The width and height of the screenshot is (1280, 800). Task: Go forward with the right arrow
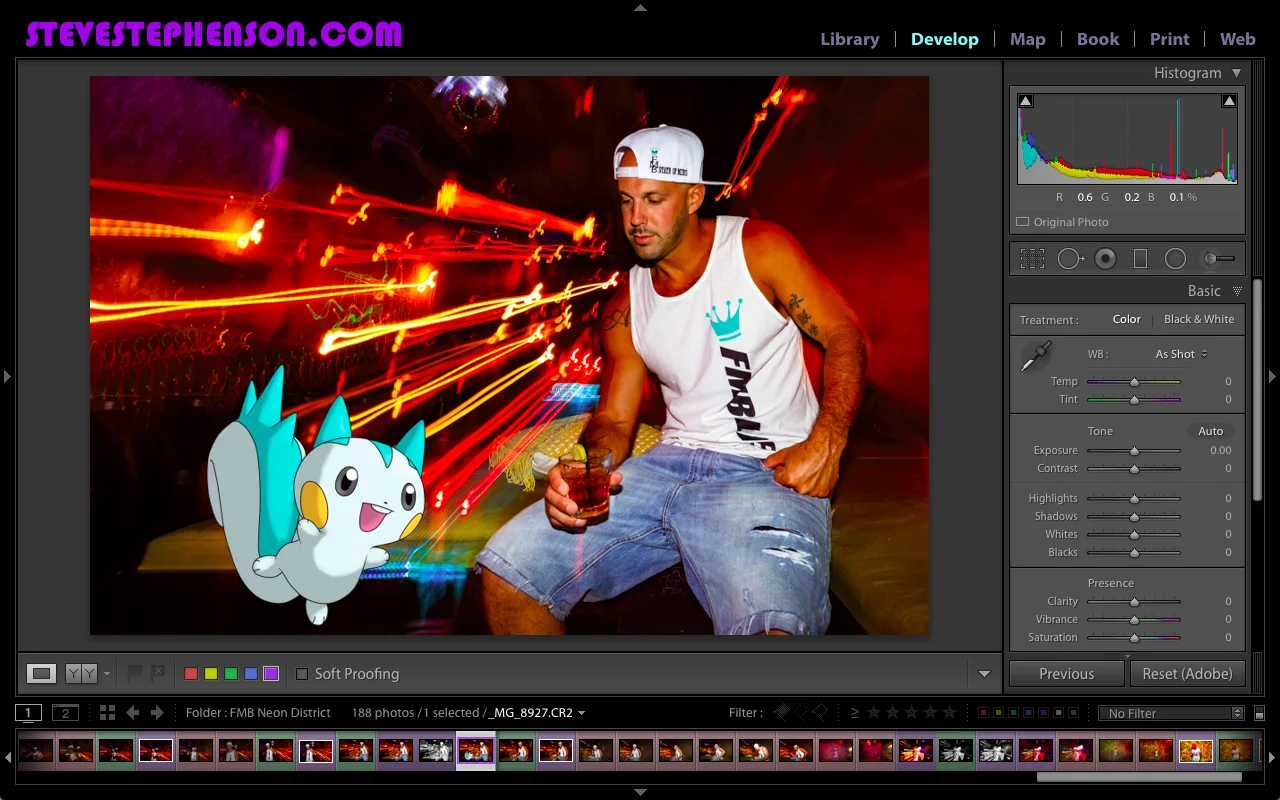pyautogui.click(x=157, y=713)
